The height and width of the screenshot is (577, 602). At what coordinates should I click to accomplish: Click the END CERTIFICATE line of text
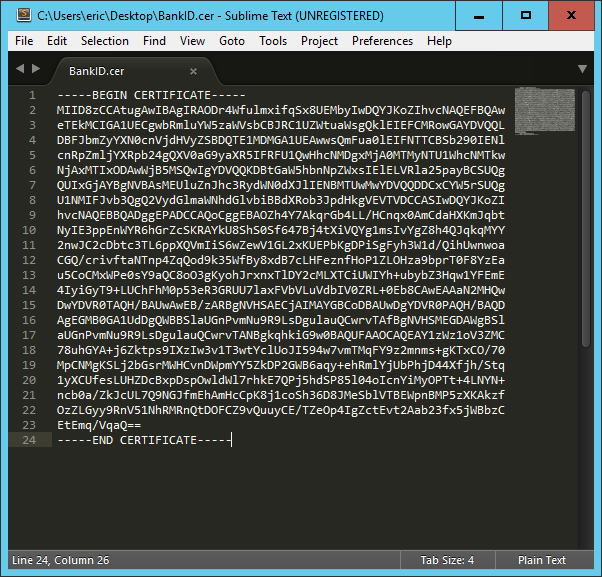coord(143,439)
